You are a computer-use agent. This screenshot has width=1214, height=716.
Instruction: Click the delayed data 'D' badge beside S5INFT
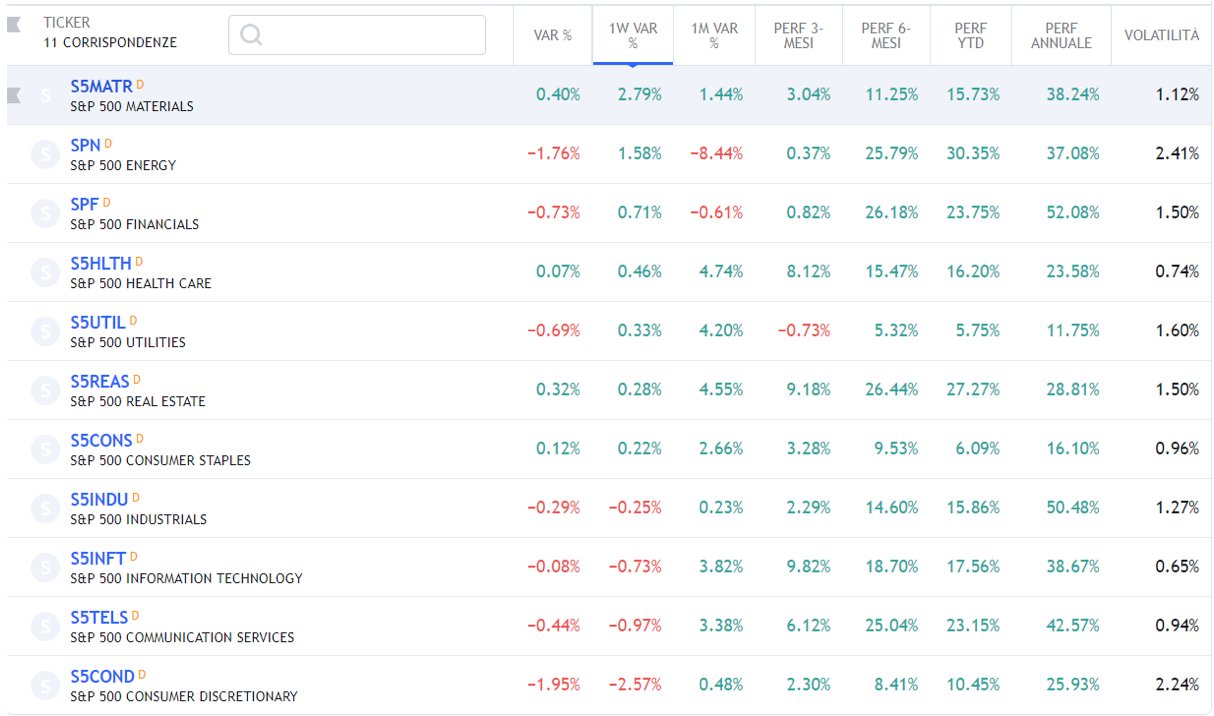(133, 557)
